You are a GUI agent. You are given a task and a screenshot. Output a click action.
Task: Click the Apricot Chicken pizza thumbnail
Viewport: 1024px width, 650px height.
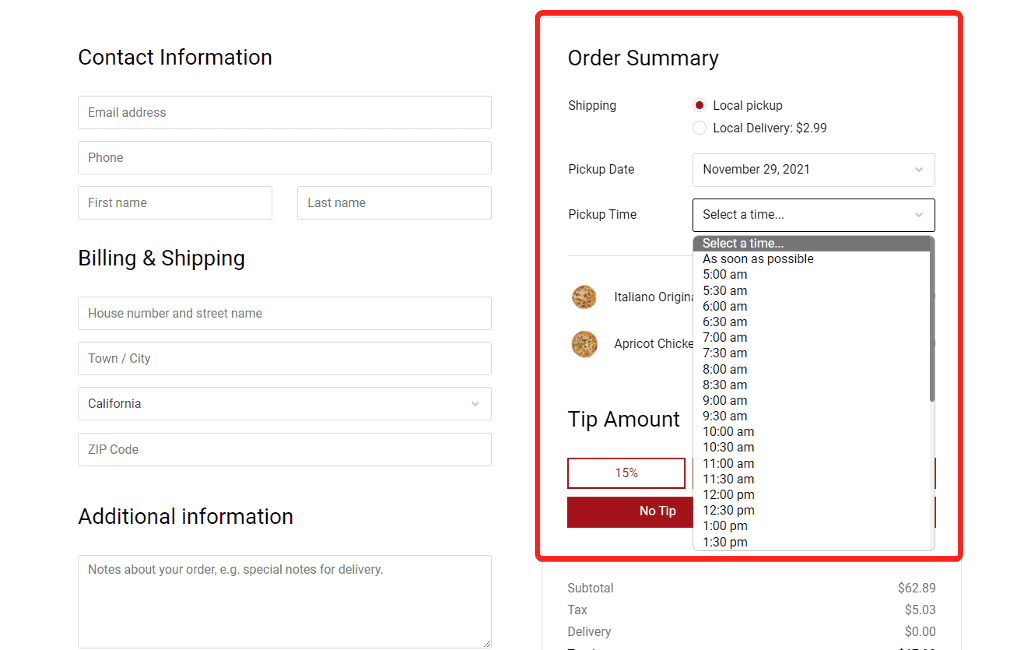pos(584,344)
